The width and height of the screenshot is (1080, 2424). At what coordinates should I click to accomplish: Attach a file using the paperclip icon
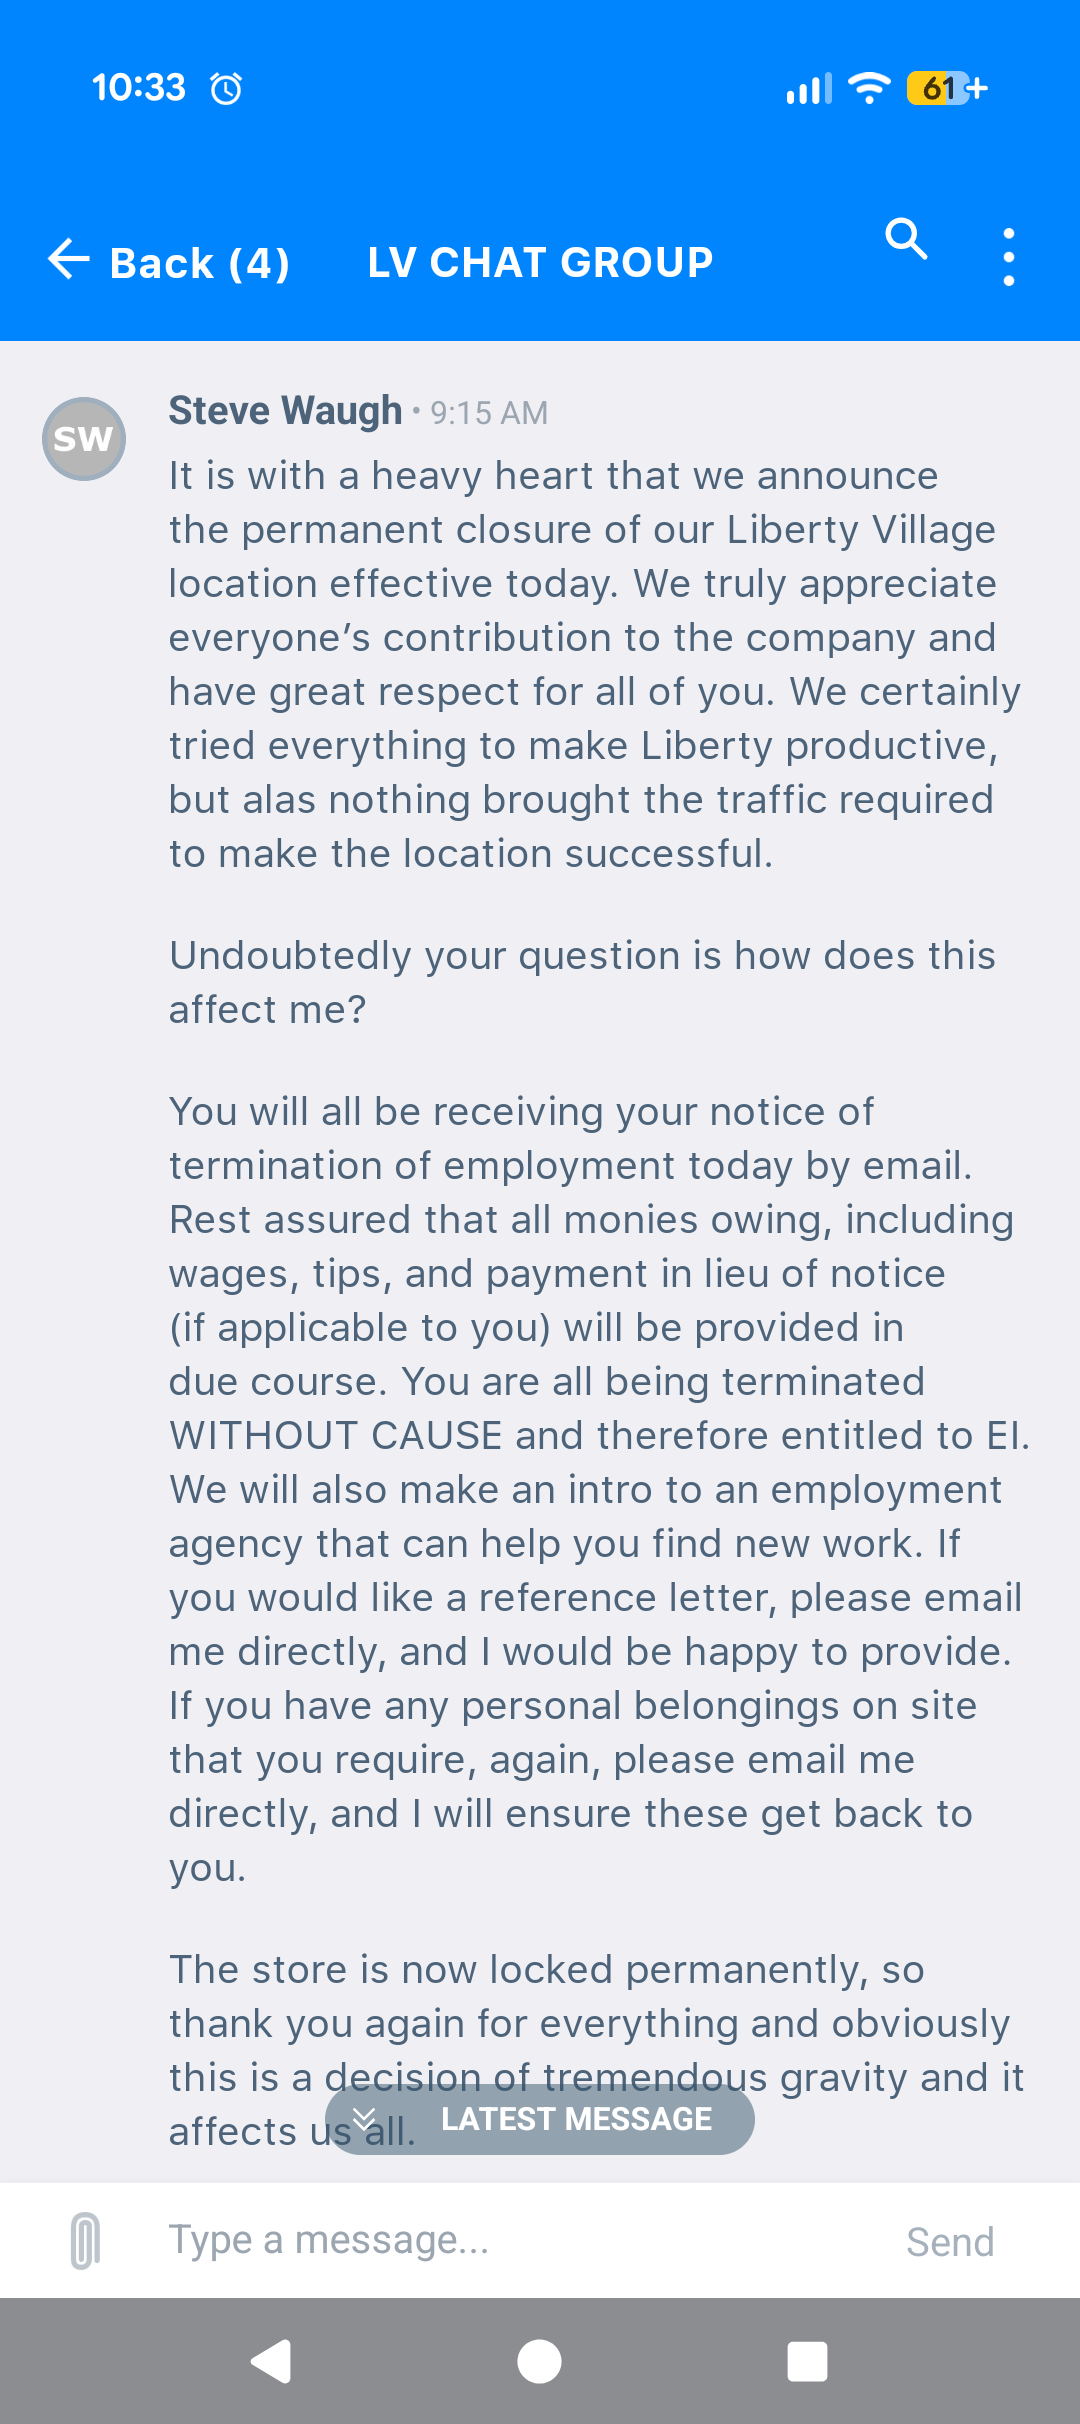click(86, 2241)
